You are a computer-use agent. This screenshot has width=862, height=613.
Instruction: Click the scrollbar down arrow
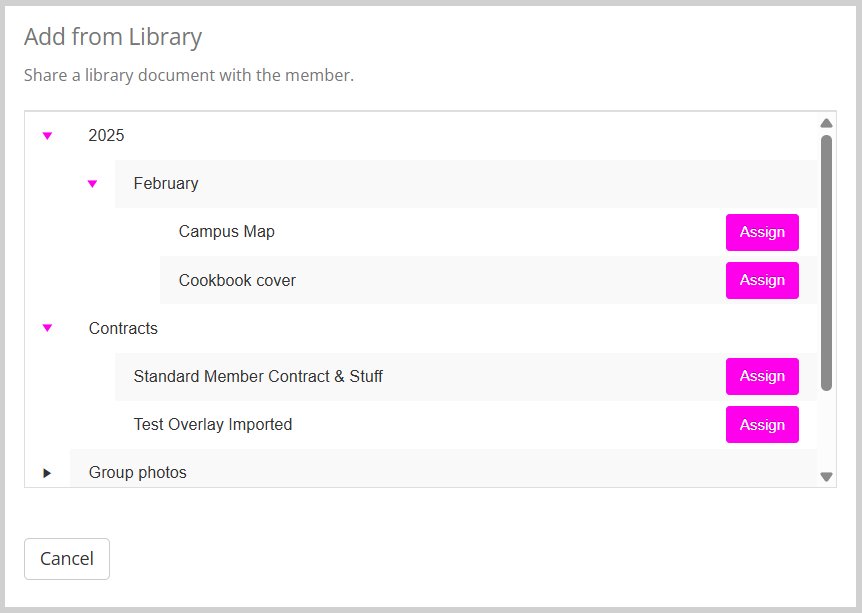826,477
